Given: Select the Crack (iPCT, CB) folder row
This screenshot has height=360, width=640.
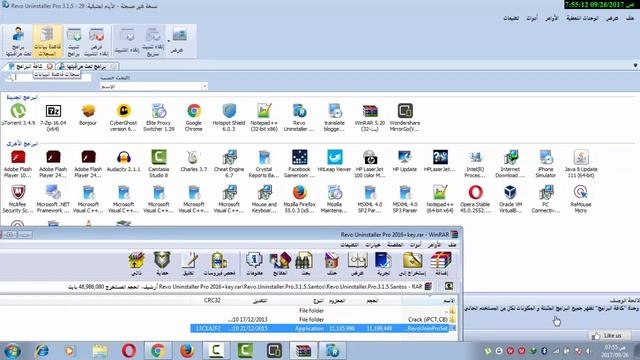Looking at the screenshot, I should coord(323,320).
